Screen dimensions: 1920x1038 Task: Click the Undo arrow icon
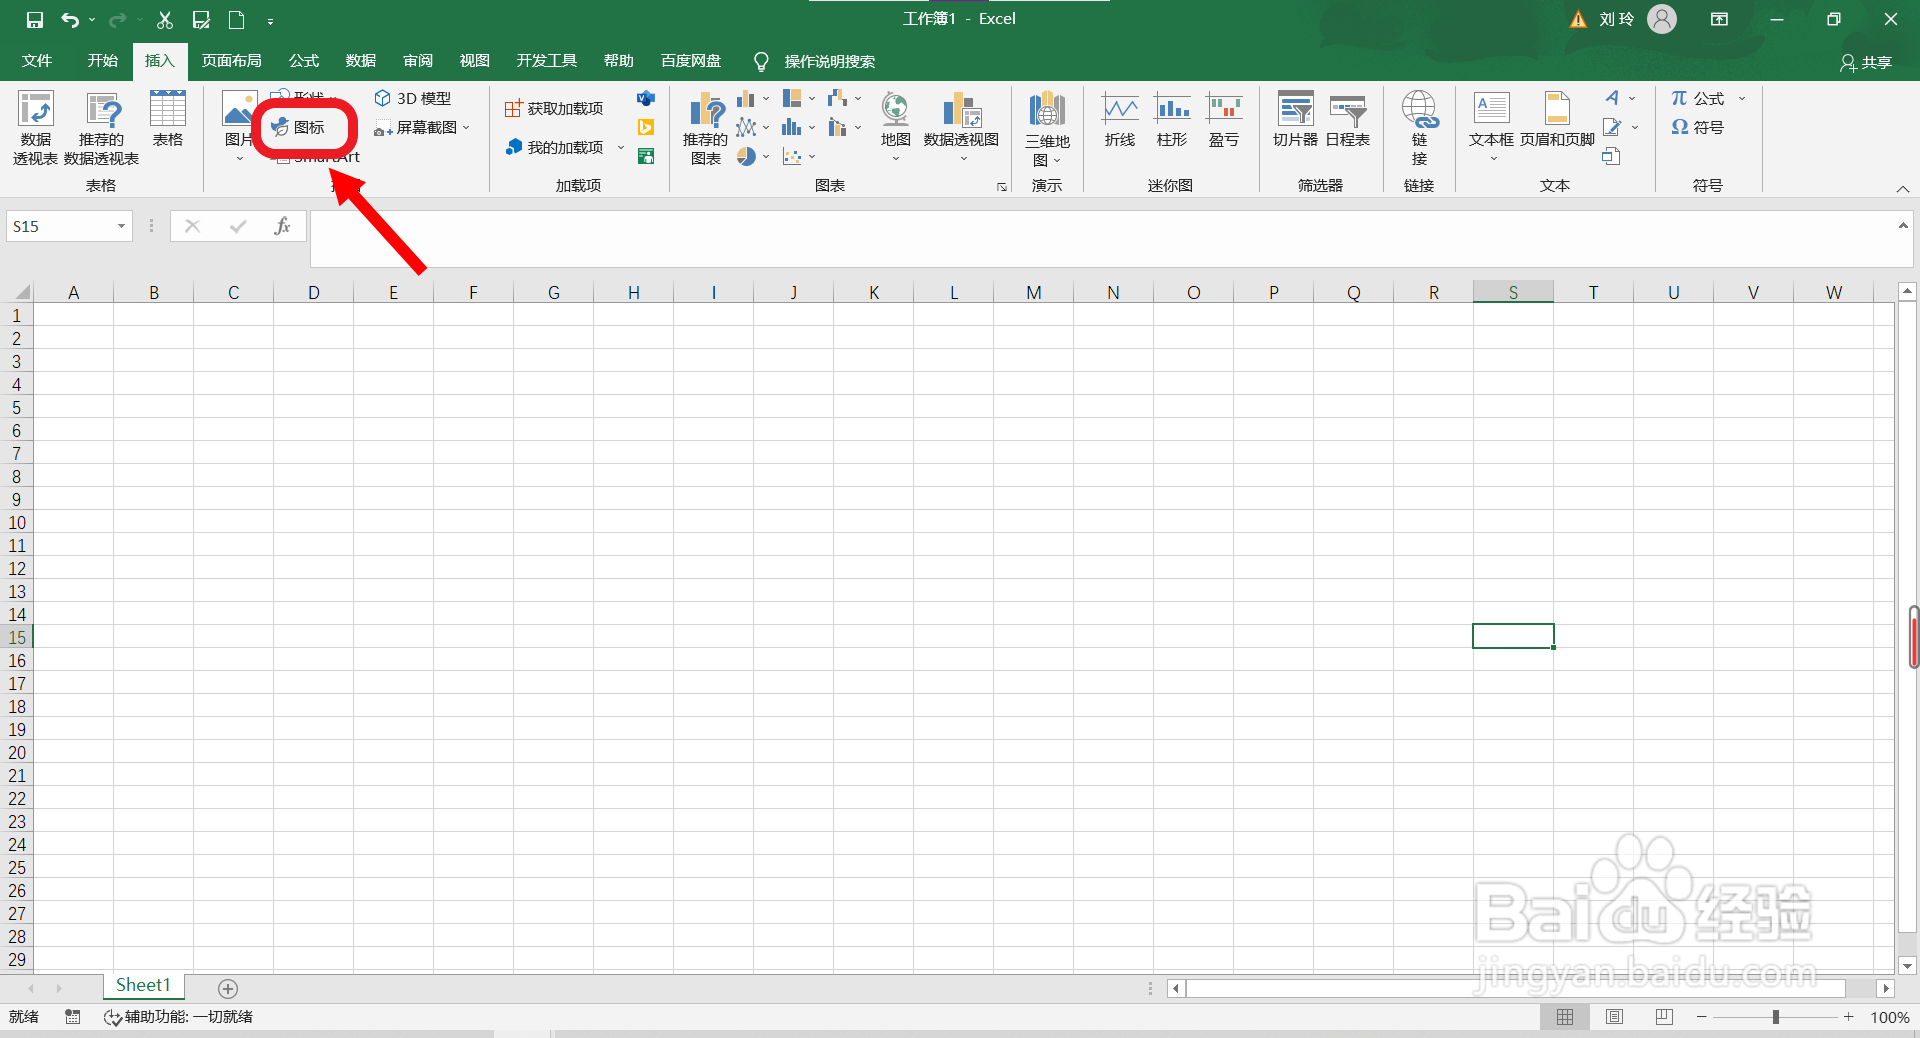(69, 19)
